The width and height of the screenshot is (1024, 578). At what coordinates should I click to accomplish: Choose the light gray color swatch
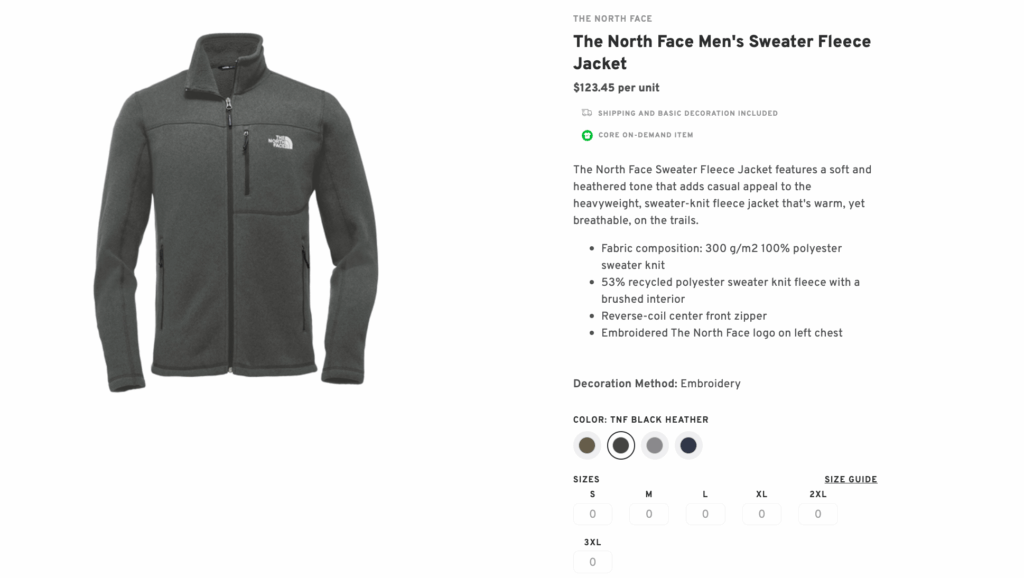(x=654, y=445)
